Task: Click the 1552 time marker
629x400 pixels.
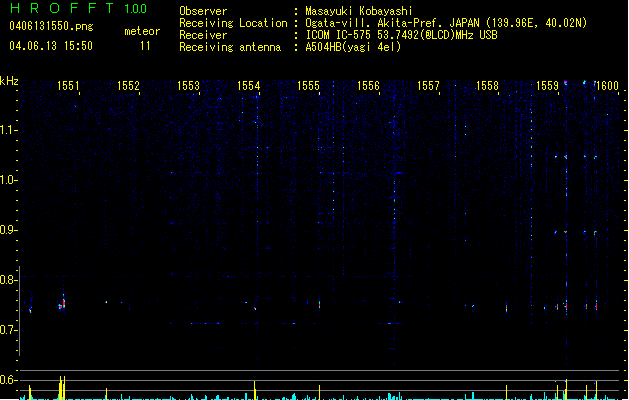Action: pyautogui.click(x=128, y=86)
